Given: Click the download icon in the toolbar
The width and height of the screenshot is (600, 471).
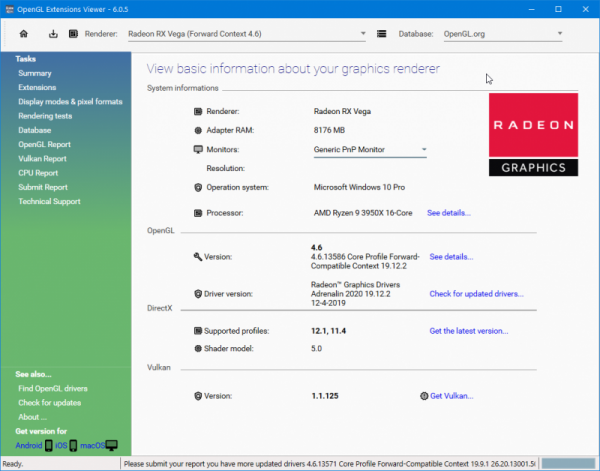Looking at the screenshot, I should click(x=53, y=34).
